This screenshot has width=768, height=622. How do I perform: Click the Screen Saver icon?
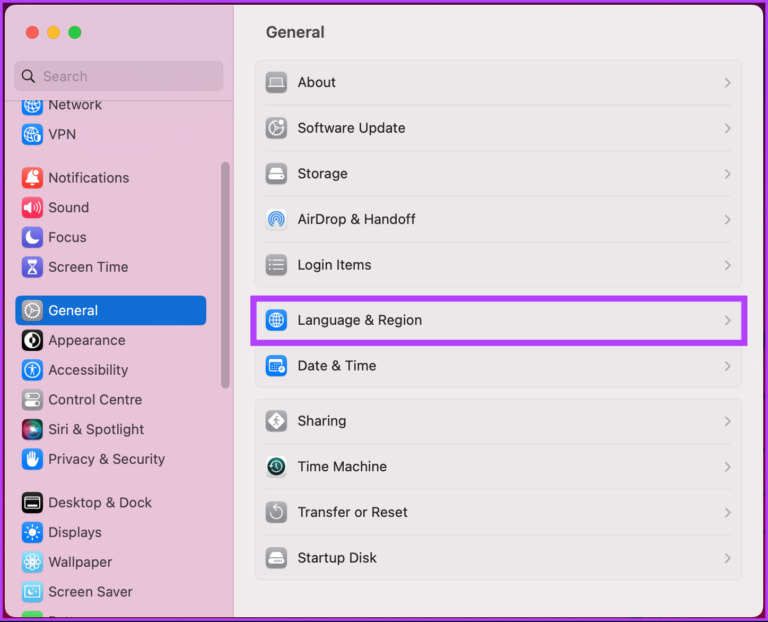click(x=32, y=592)
